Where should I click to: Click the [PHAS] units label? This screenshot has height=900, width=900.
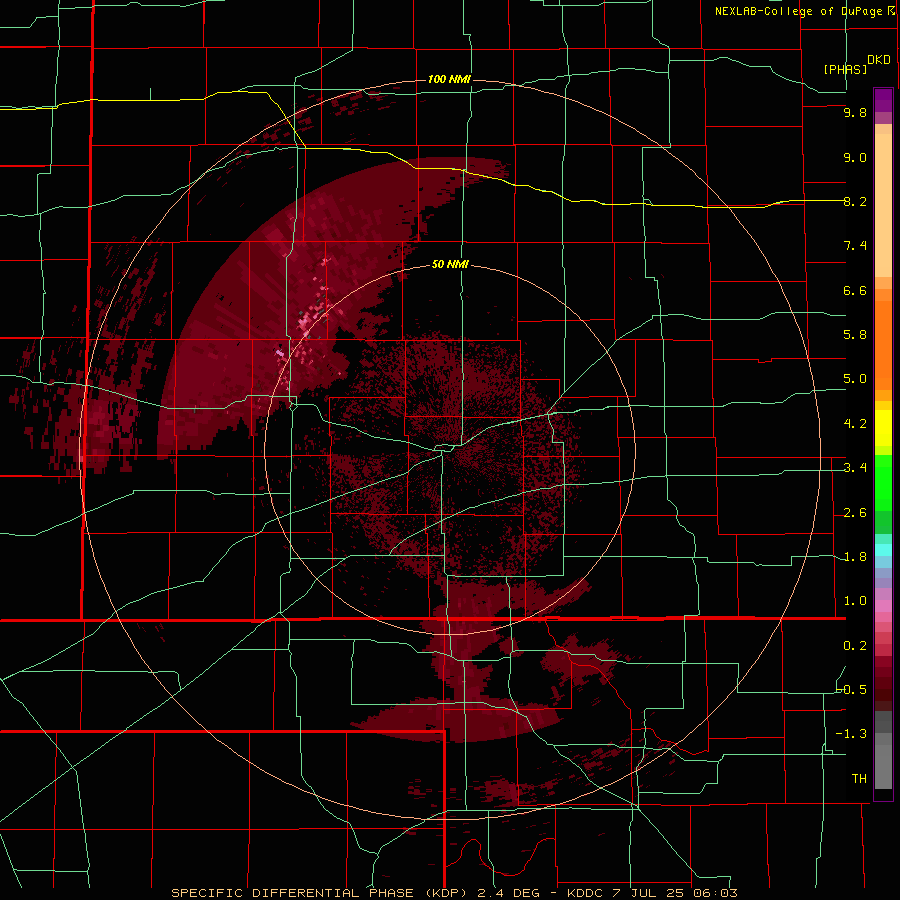pos(845,70)
